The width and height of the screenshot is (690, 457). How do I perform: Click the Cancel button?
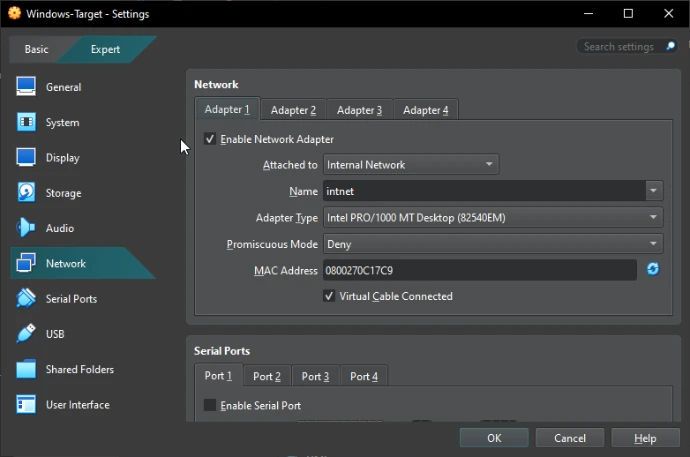pyautogui.click(x=570, y=438)
